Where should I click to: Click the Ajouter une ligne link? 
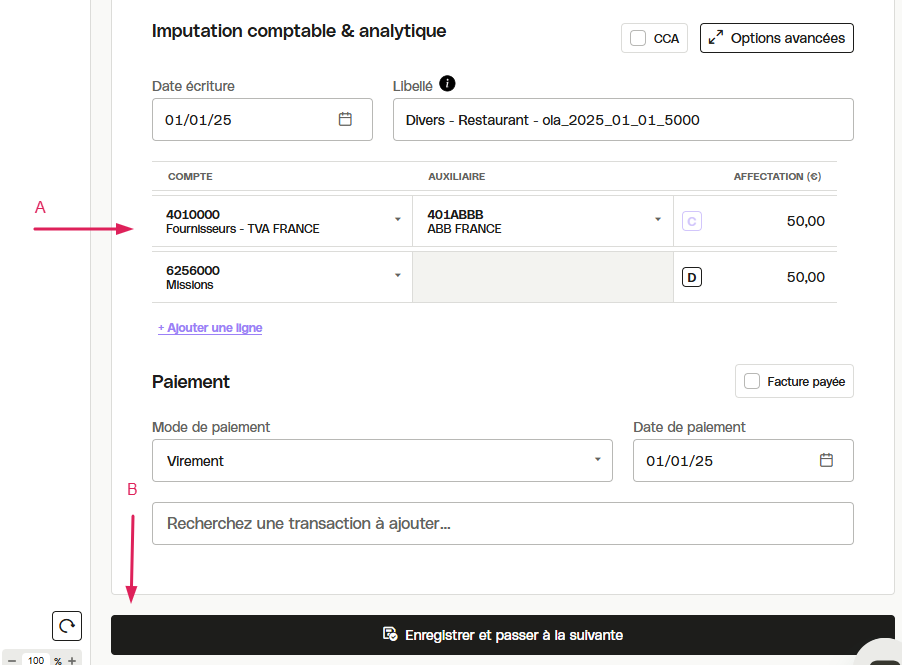coord(210,328)
